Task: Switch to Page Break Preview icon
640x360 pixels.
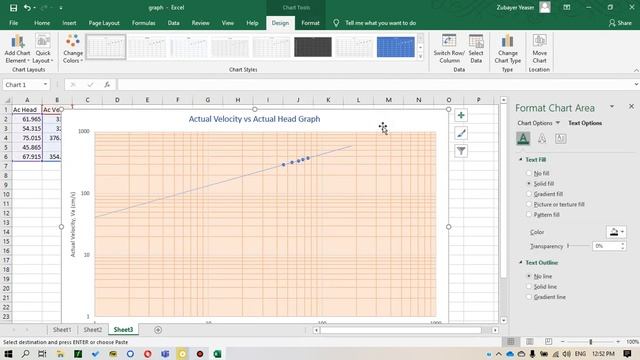Action: 548,341
